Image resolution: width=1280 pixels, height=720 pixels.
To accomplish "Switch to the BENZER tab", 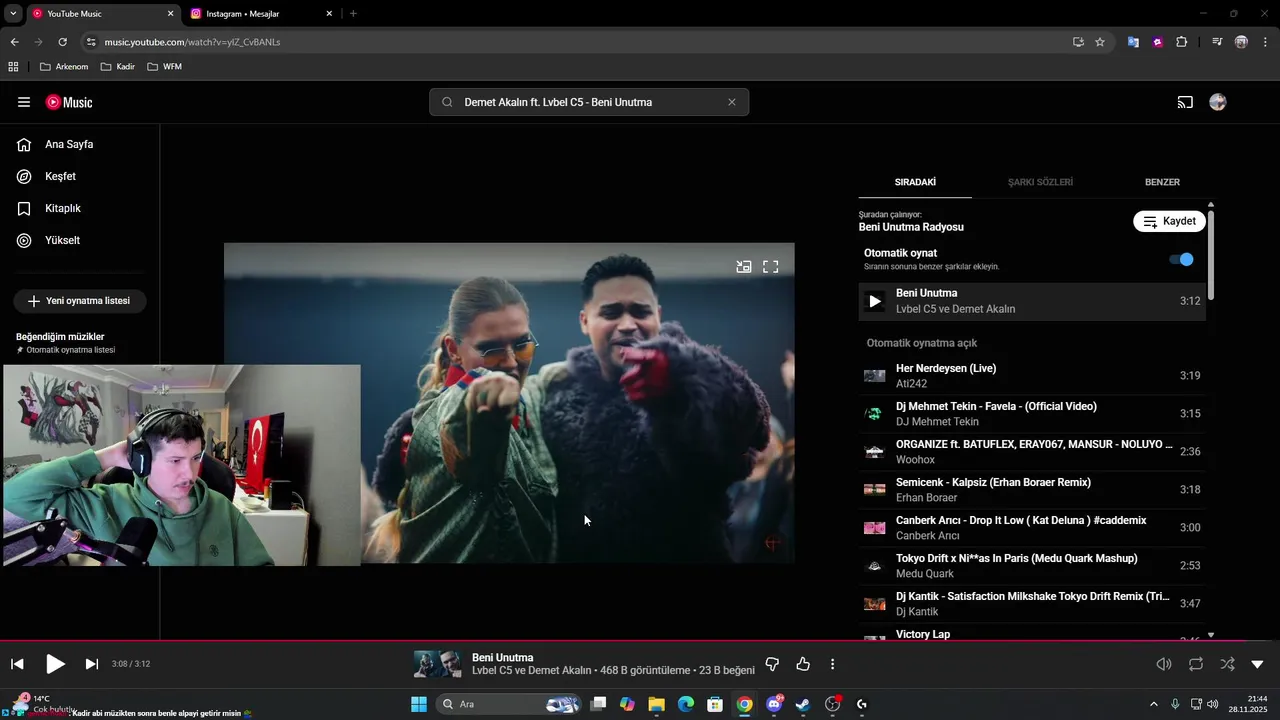I will point(1162,182).
